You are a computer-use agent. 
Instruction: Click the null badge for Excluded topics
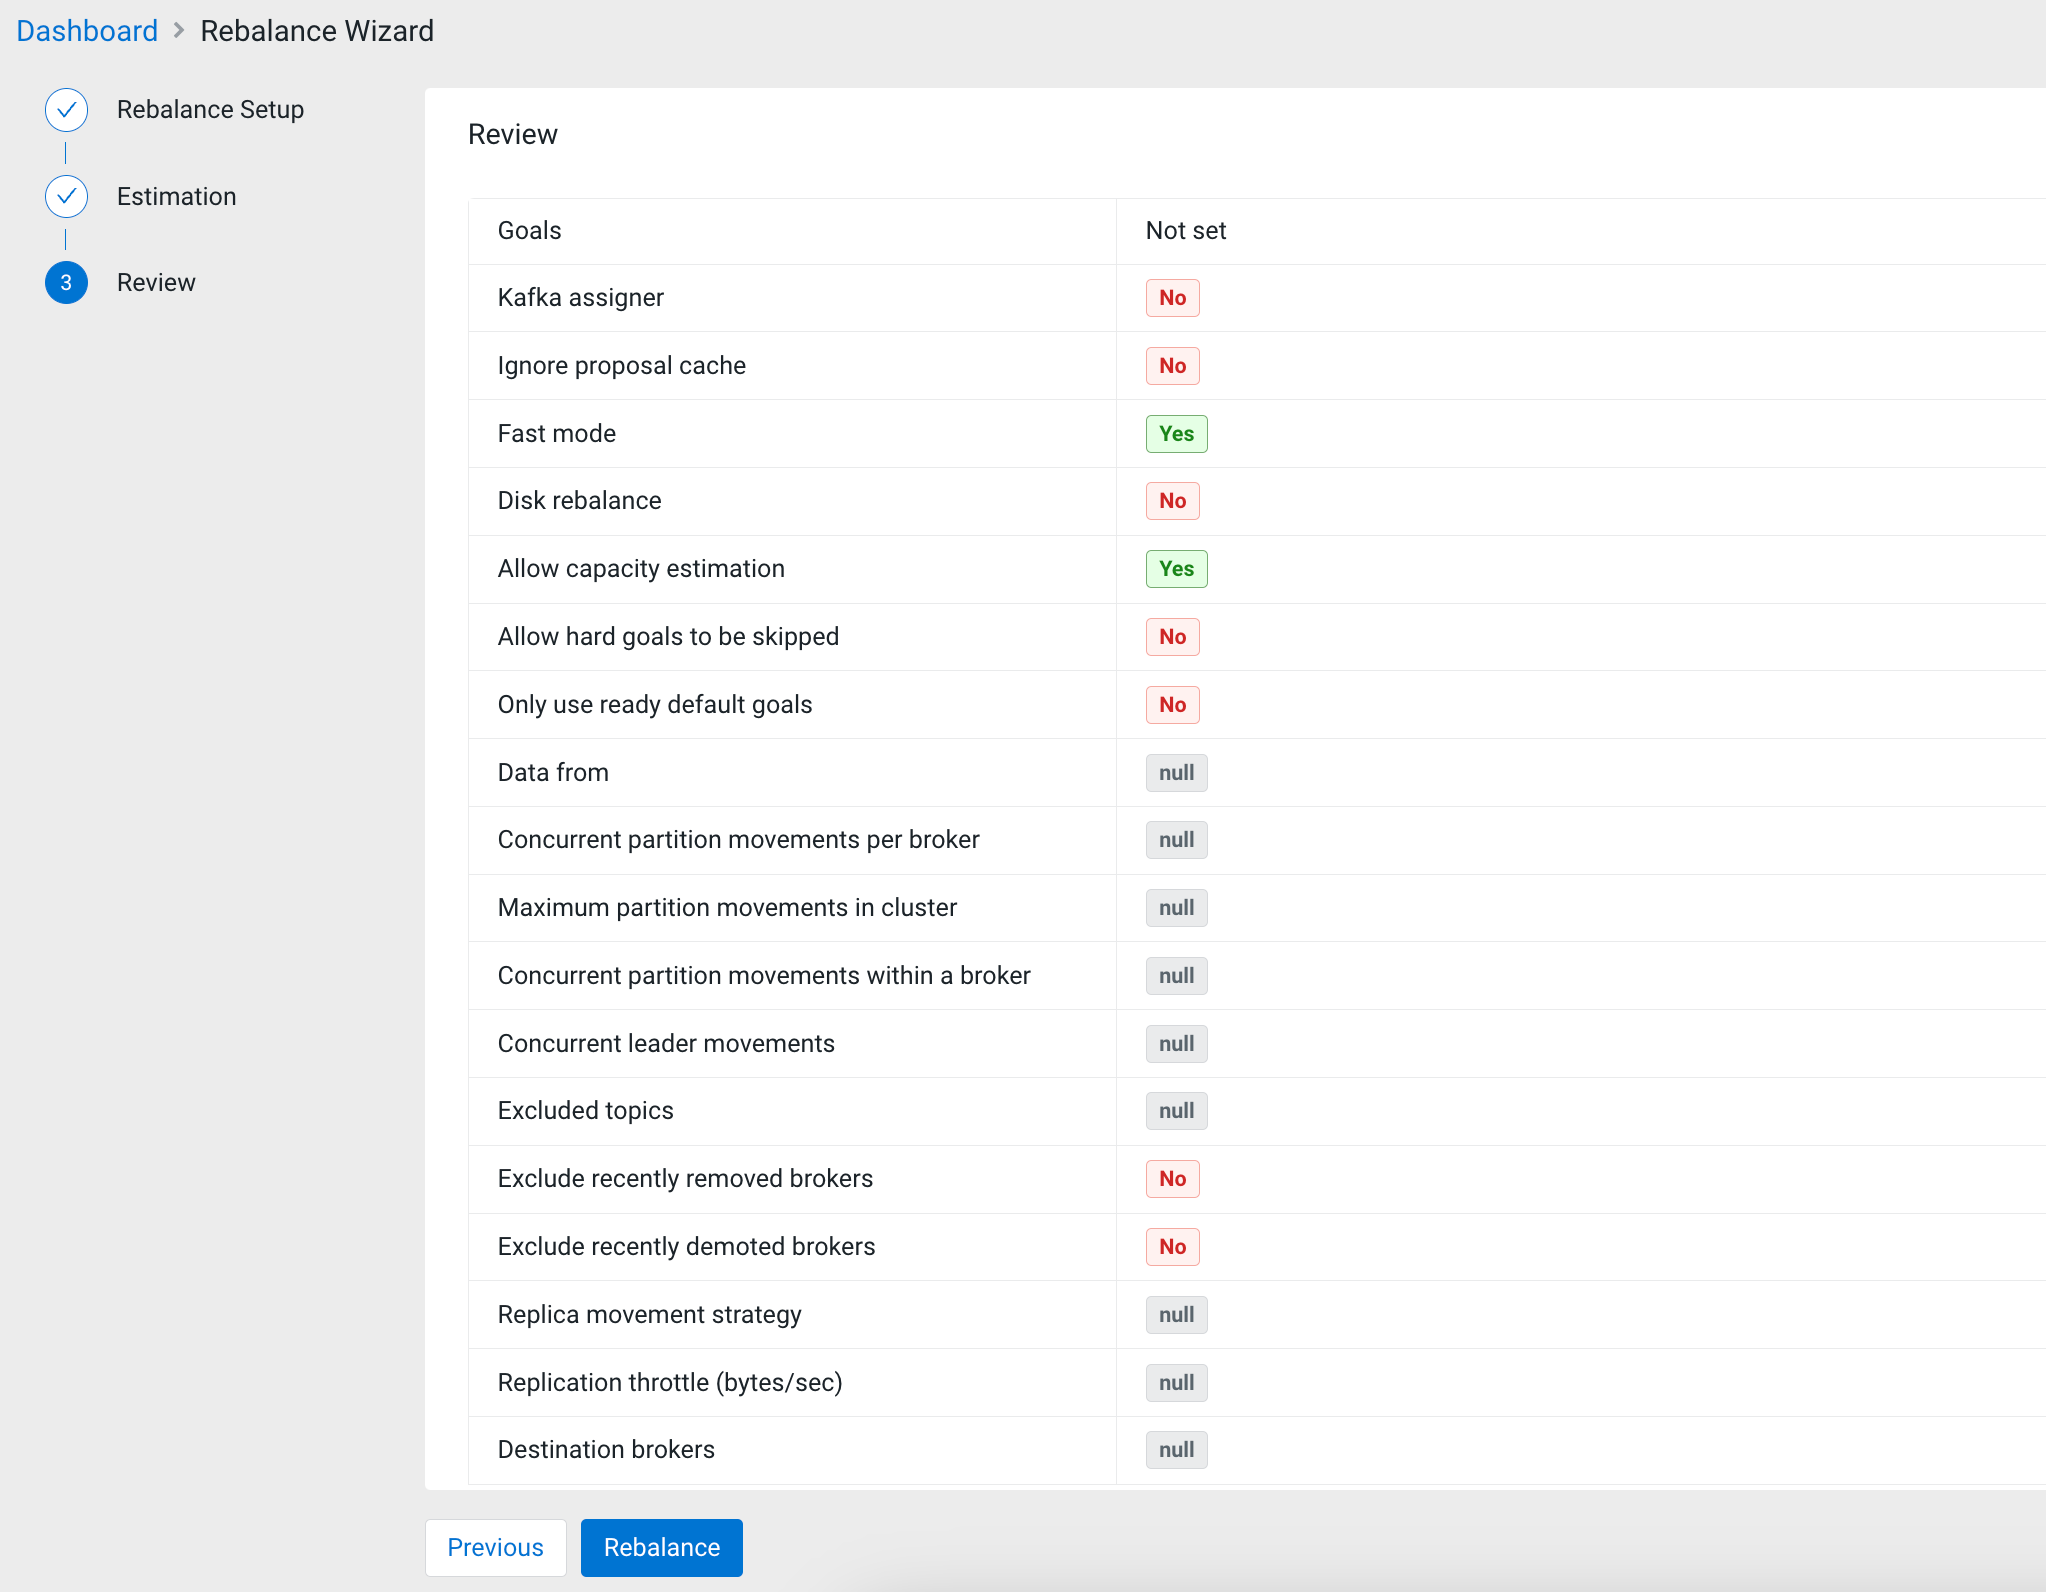(x=1176, y=1111)
